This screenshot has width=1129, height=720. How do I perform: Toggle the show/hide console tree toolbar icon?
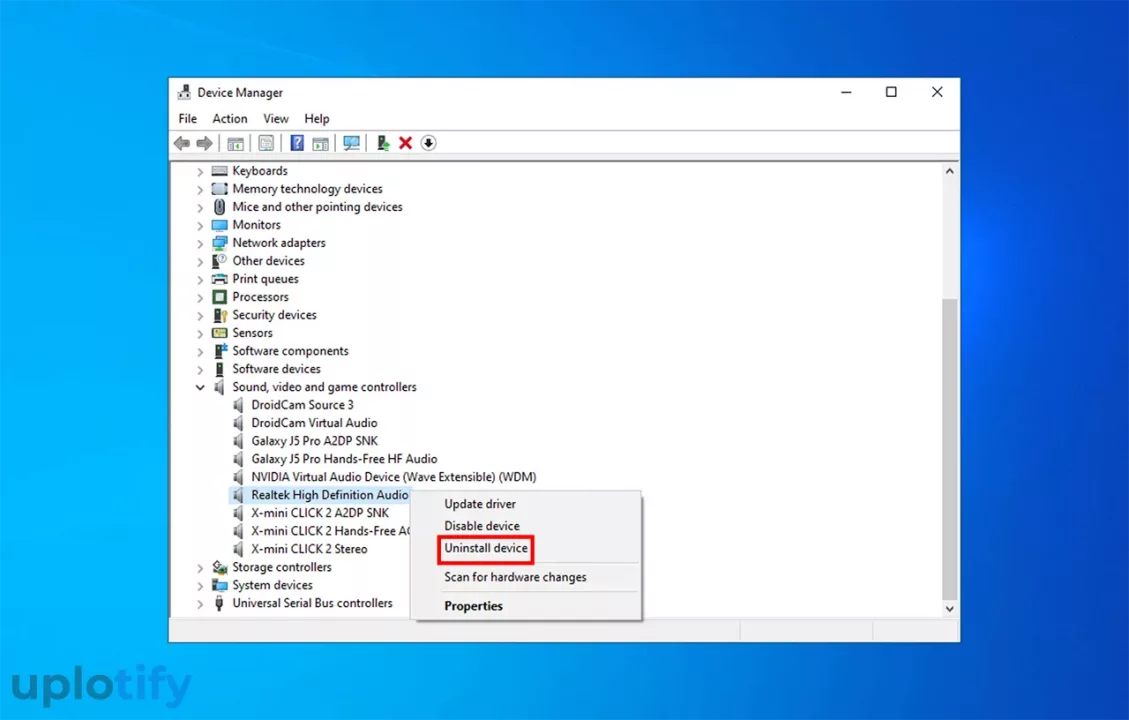[x=235, y=143]
